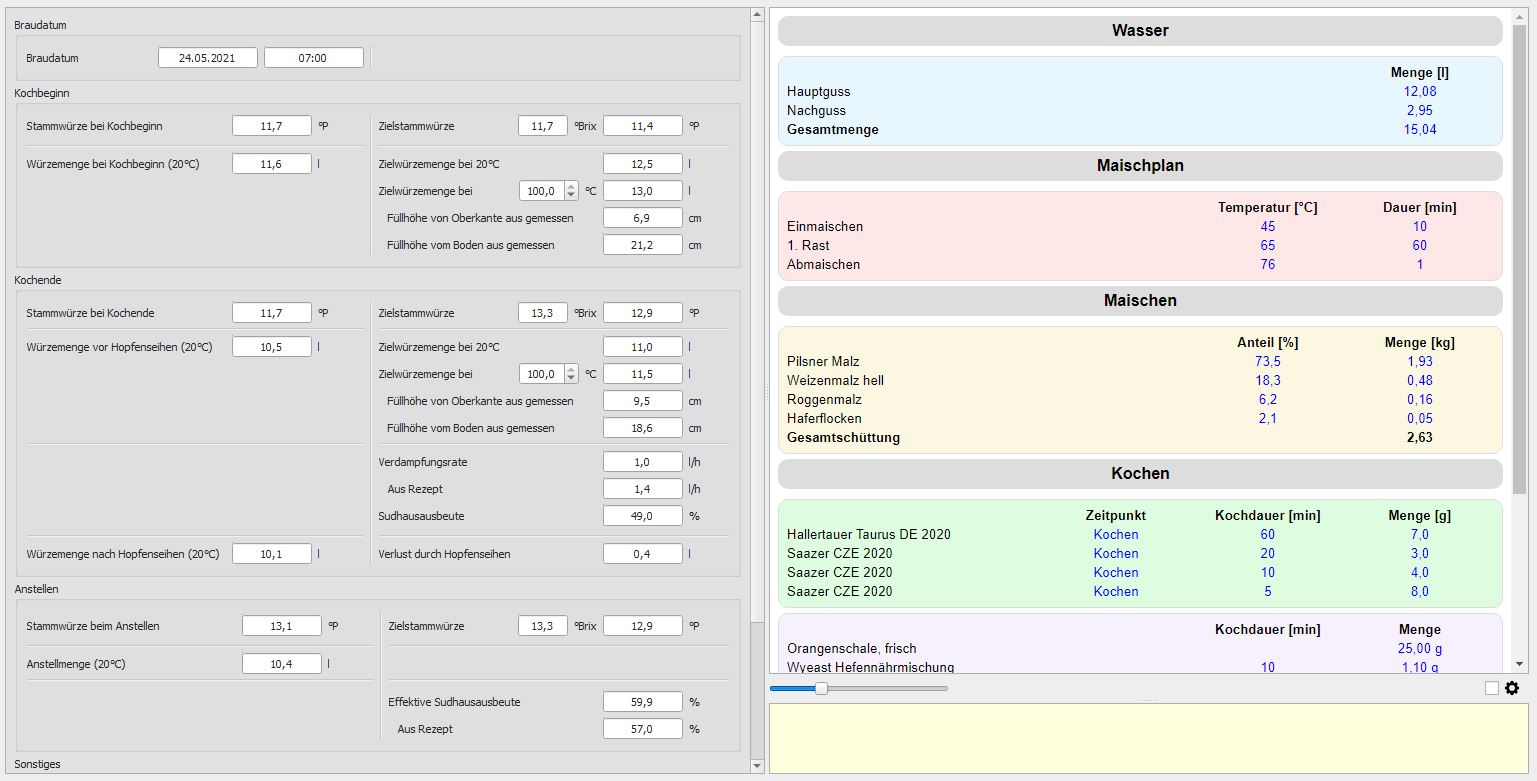Edit Stammwürze bei Kochbeginn value
Image resolution: width=1537 pixels, height=781 pixels.
[x=271, y=126]
